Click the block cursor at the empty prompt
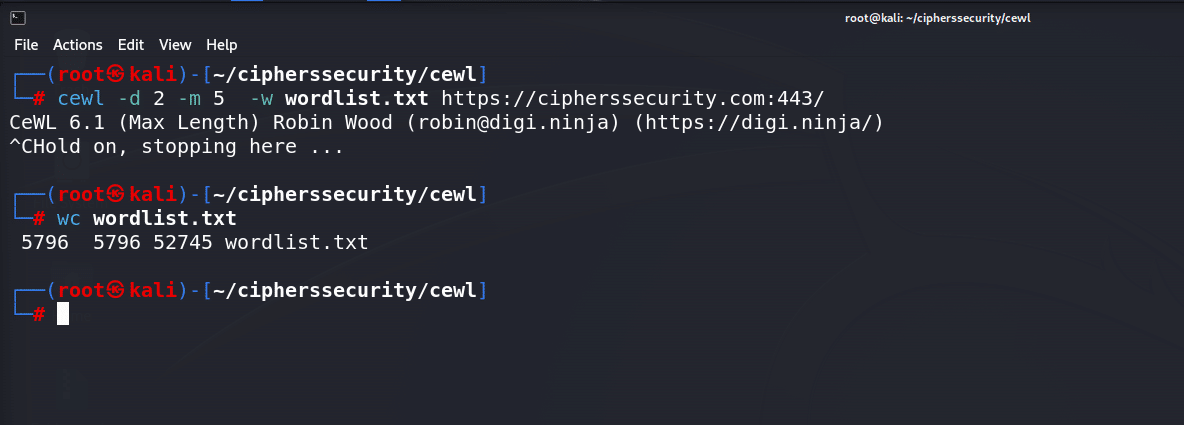The width and height of the screenshot is (1184, 425). (x=63, y=313)
